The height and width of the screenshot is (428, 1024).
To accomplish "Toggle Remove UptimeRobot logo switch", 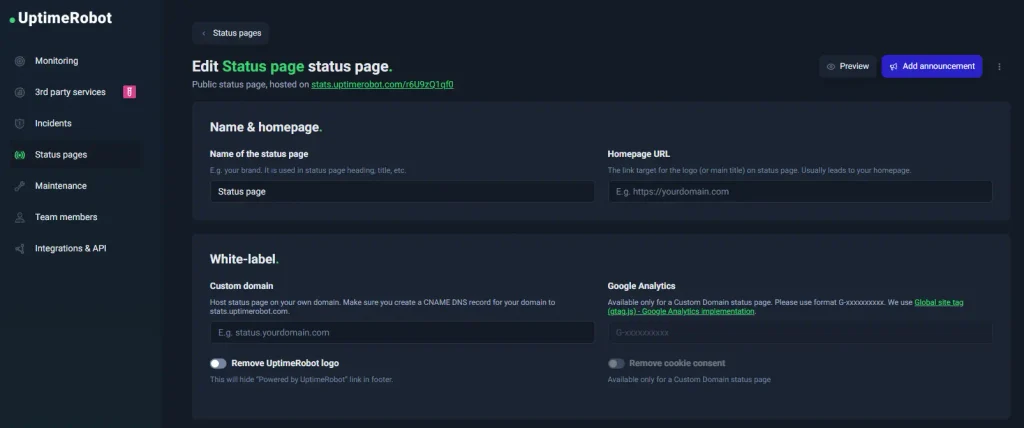I will click(x=218, y=363).
